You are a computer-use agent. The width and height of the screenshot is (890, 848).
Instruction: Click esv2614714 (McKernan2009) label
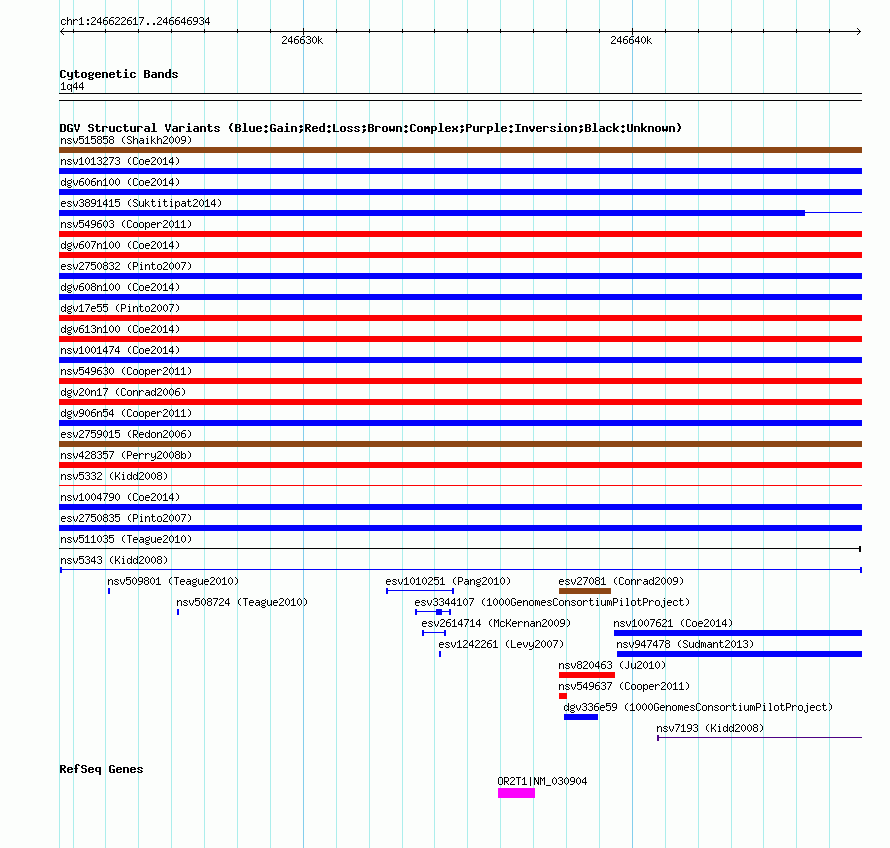(496, 623)
